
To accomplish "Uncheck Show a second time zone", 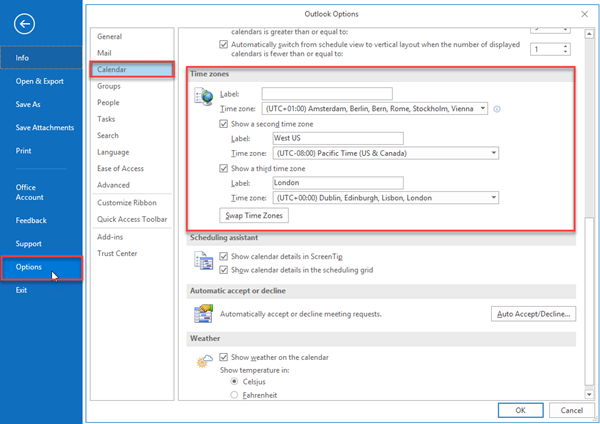I will click(x=223, y=124).
